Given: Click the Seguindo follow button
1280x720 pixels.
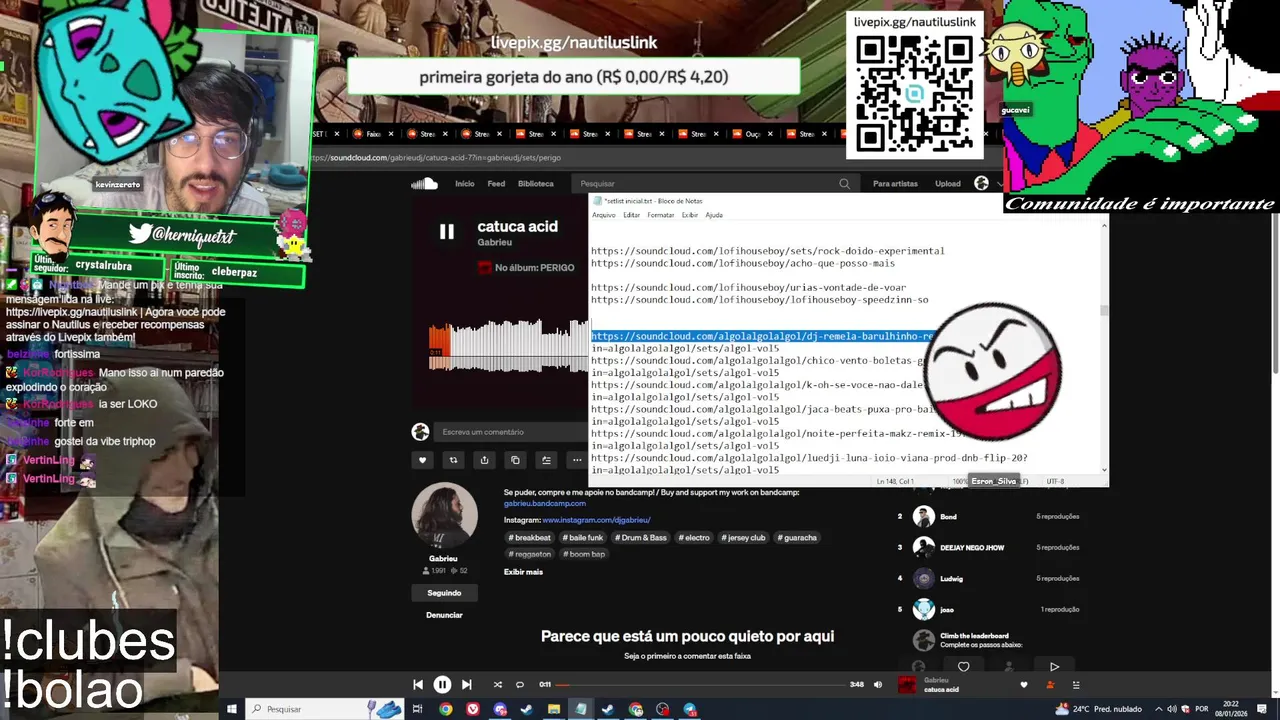Looking at the screenshot, I should [x=444, y=593].
